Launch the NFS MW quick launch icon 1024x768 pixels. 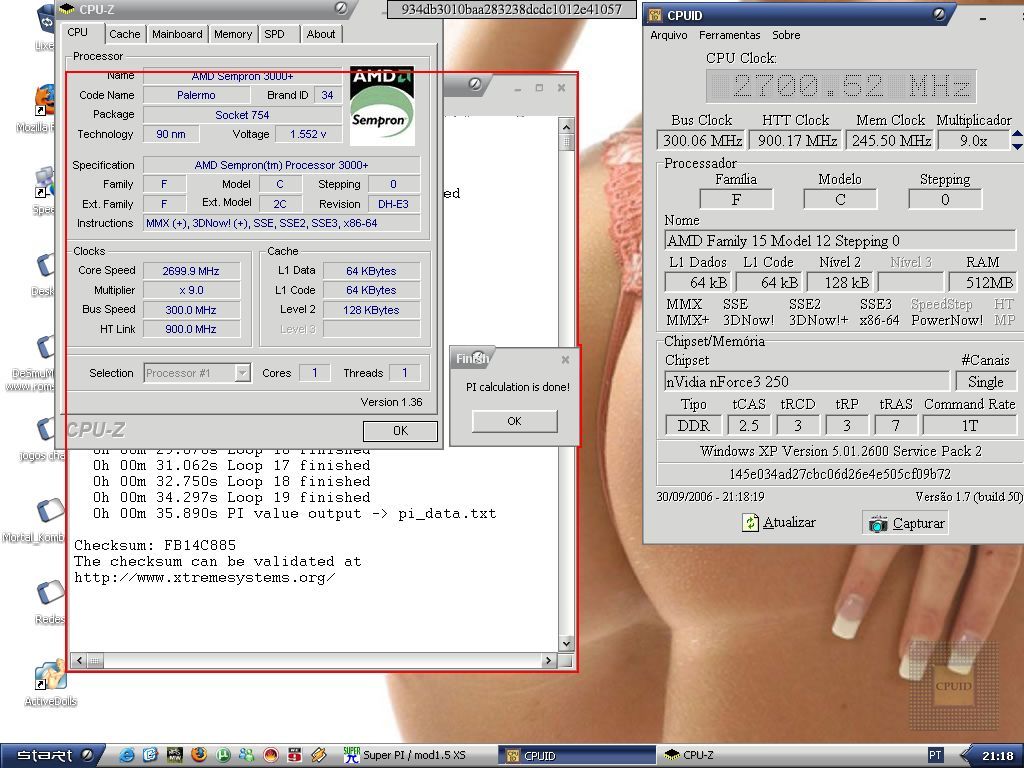pyautogui.click(x=175, y=756)
